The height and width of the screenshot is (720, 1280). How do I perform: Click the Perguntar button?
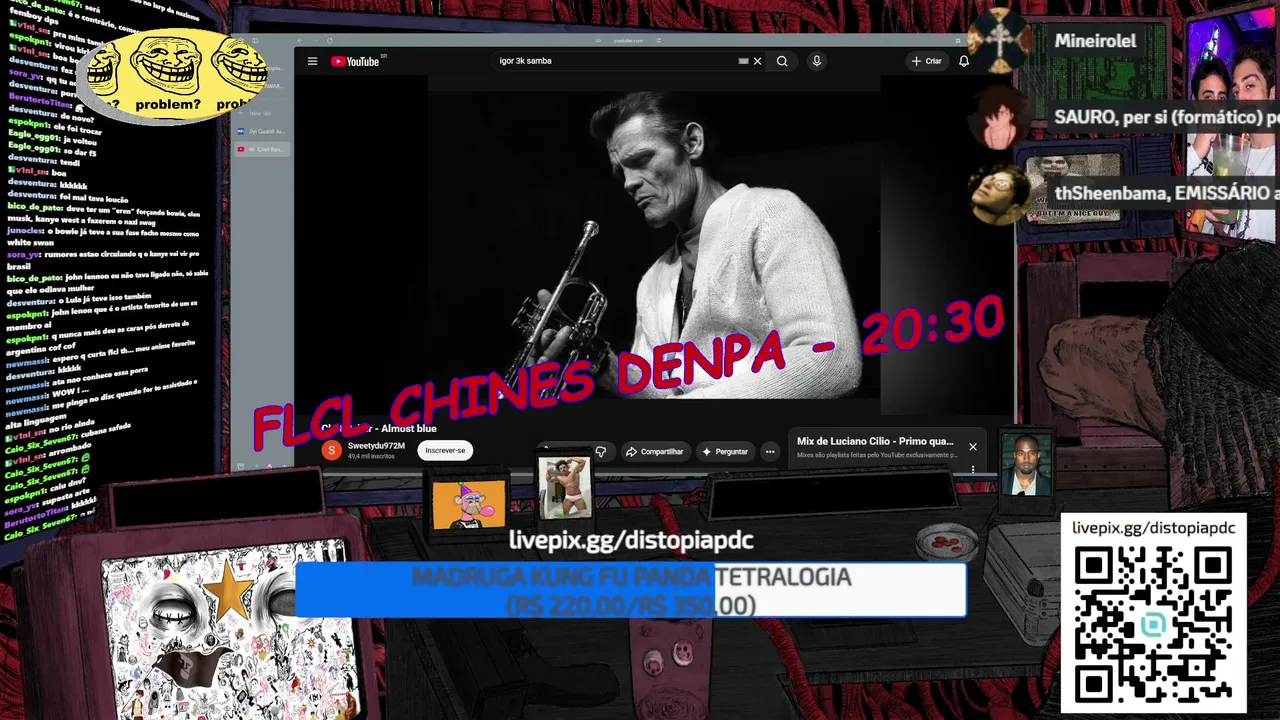point(726,452)
